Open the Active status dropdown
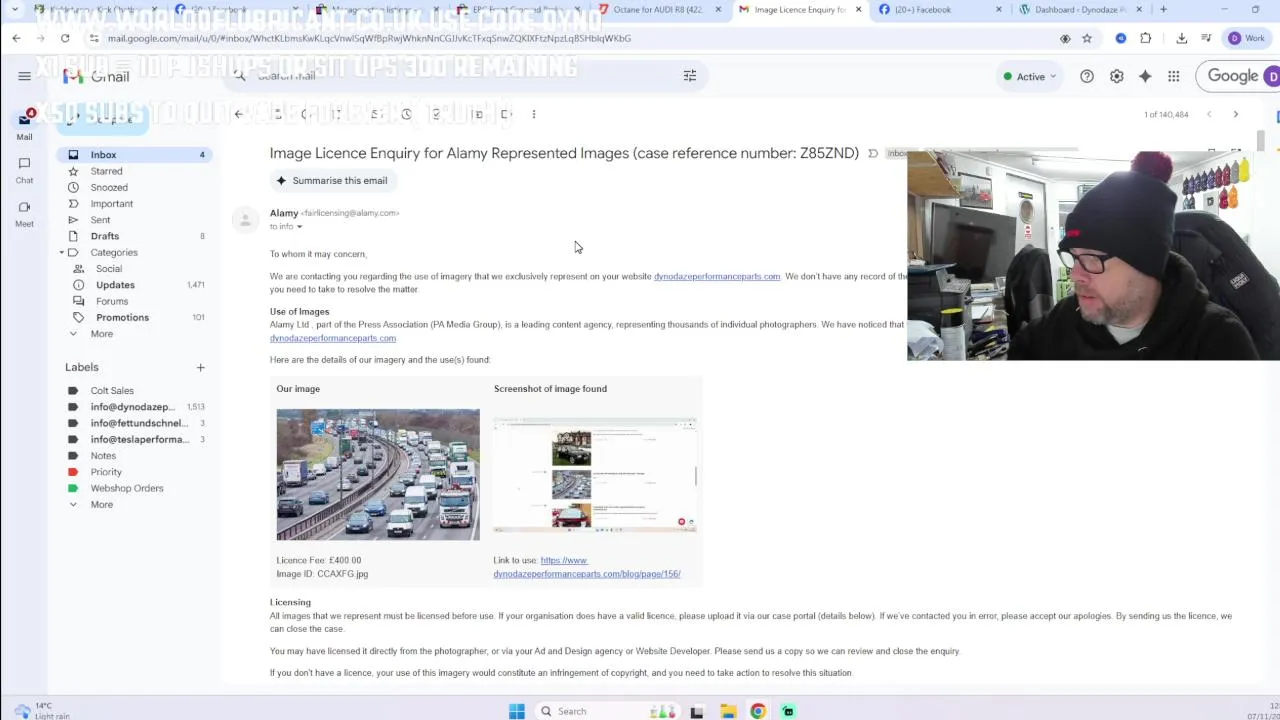Viewport: 1280px width, 720px height. [1030, 76]
